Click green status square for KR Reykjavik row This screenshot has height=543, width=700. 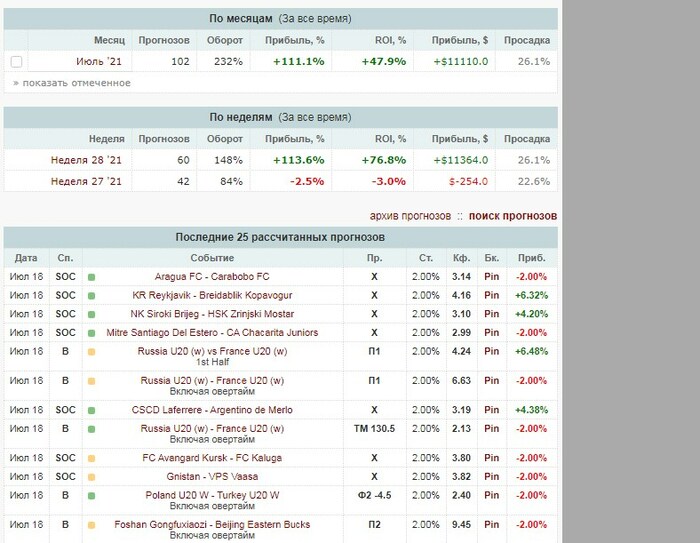point(92,296)
